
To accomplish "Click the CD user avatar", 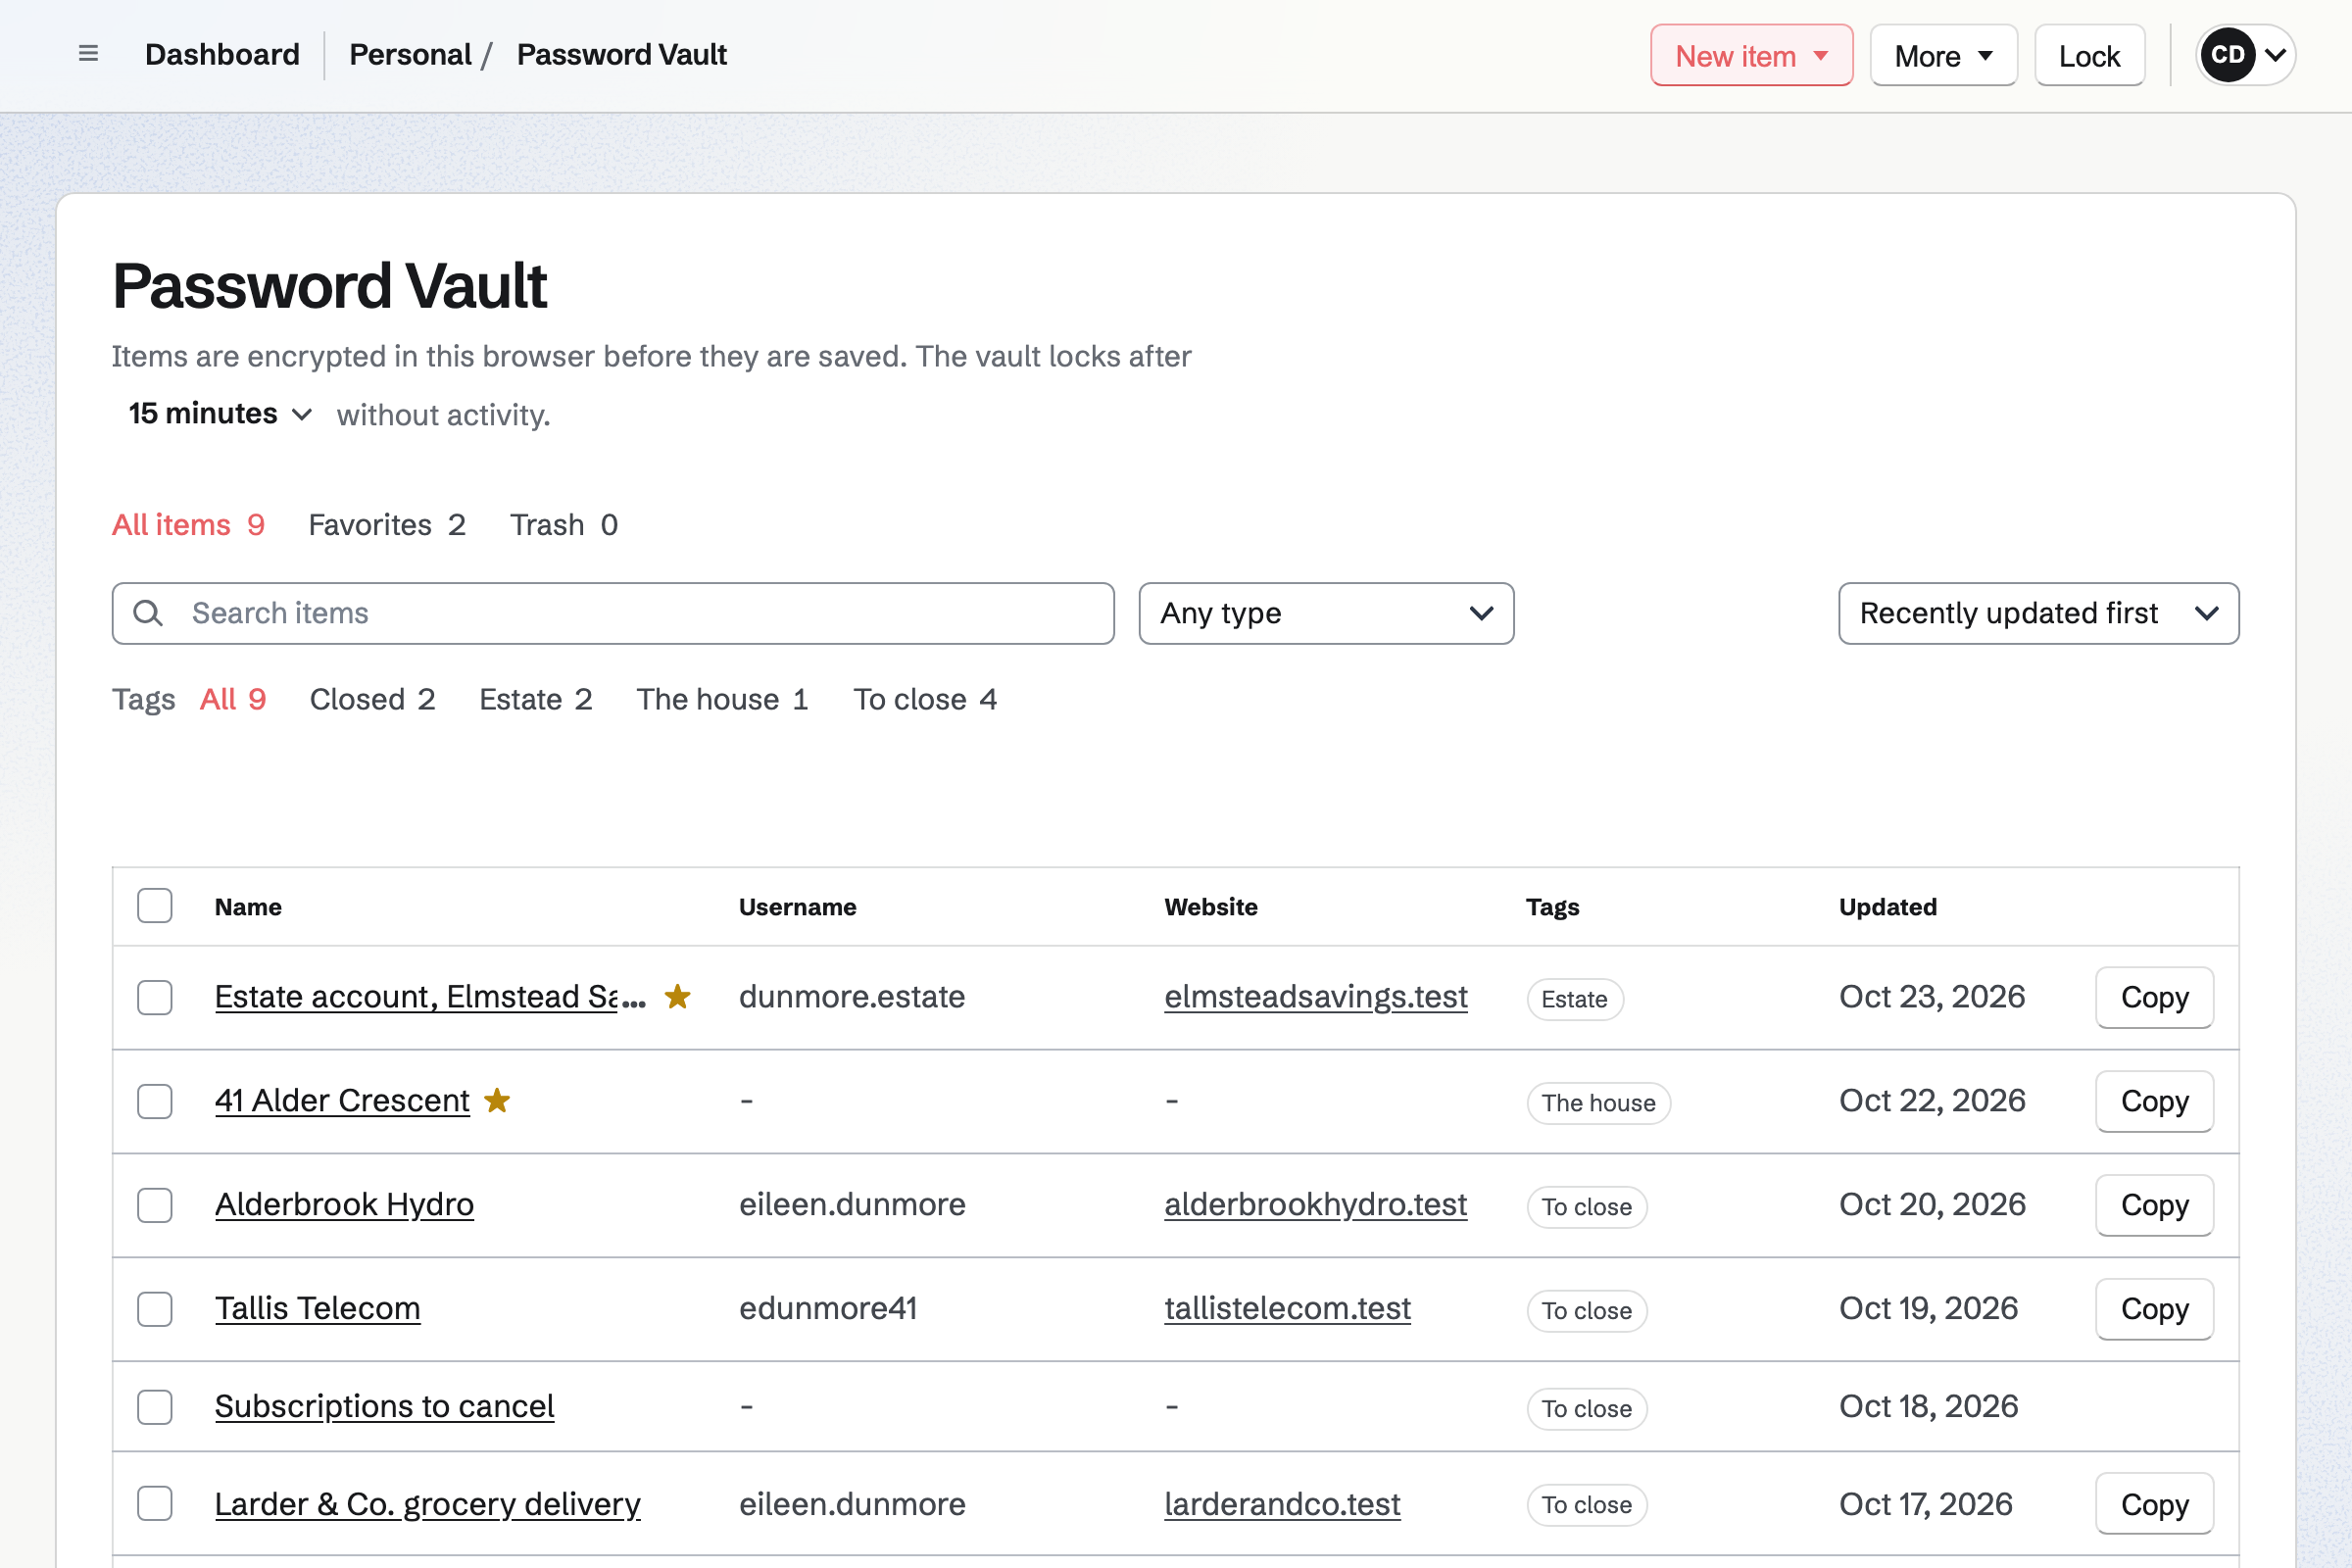I will (x=2227, y=54).
